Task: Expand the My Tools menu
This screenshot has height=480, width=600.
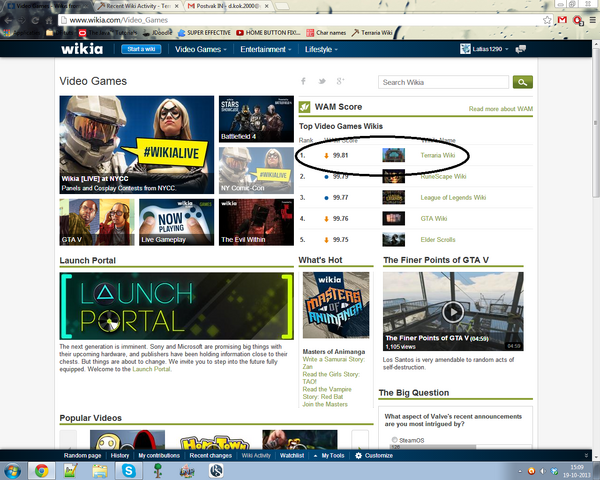Action: pos(329,456)
